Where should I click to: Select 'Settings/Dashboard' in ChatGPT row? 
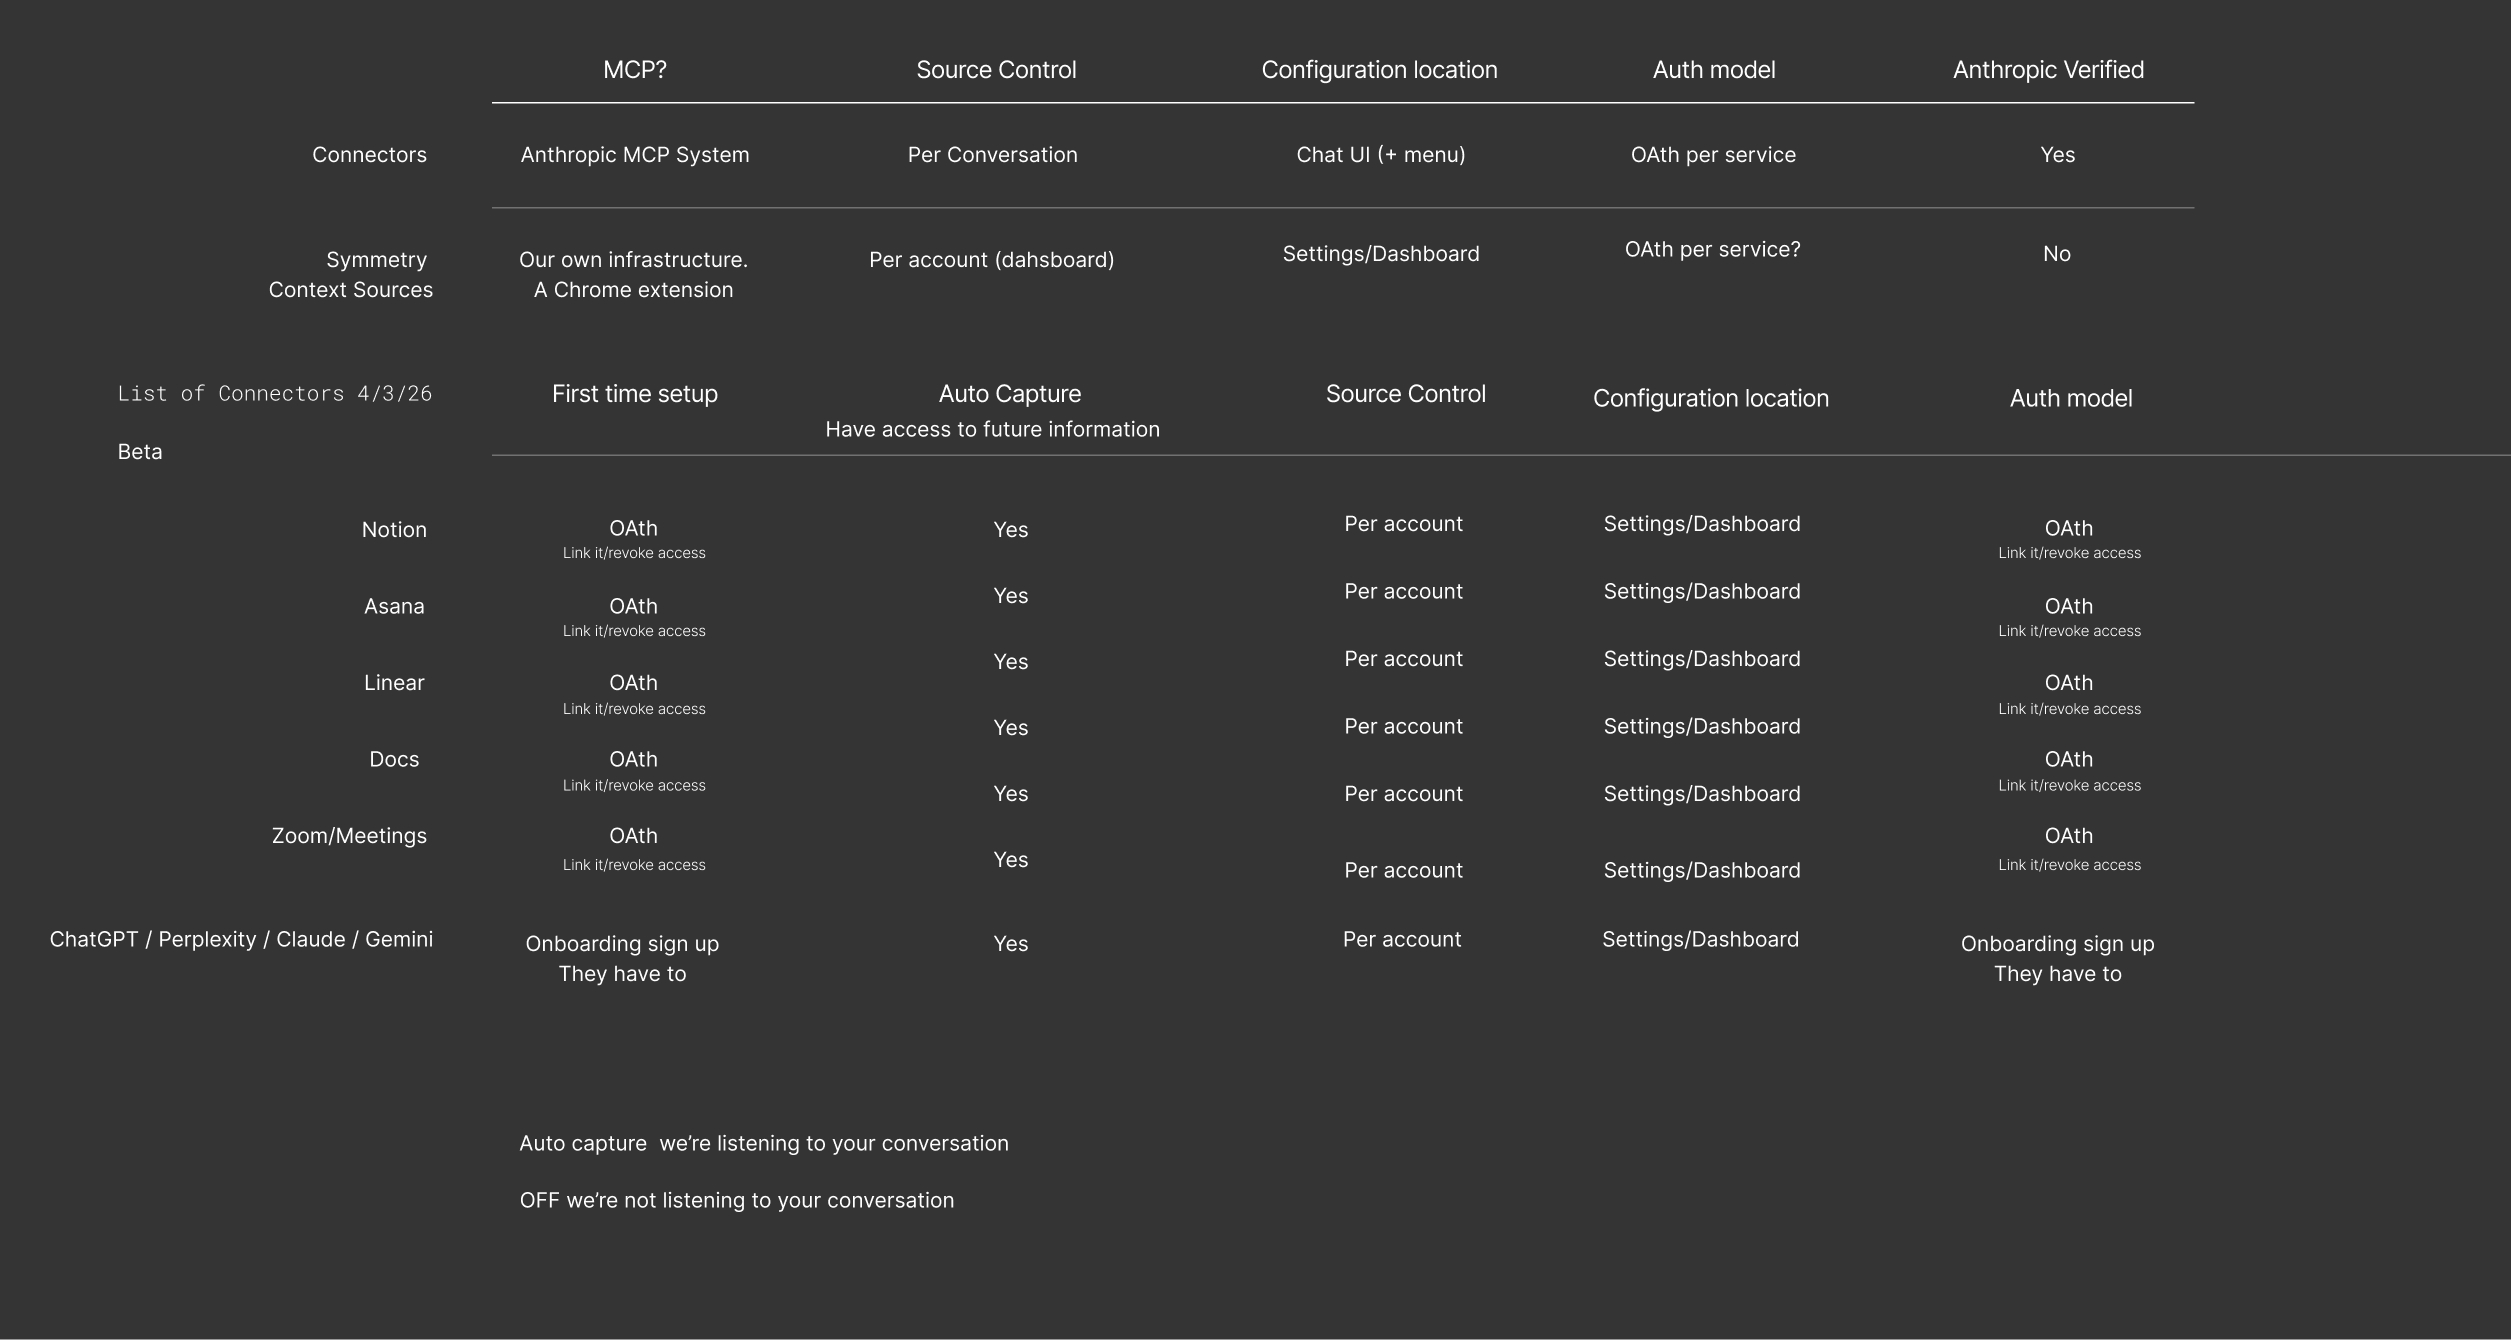pos(1700,940)
